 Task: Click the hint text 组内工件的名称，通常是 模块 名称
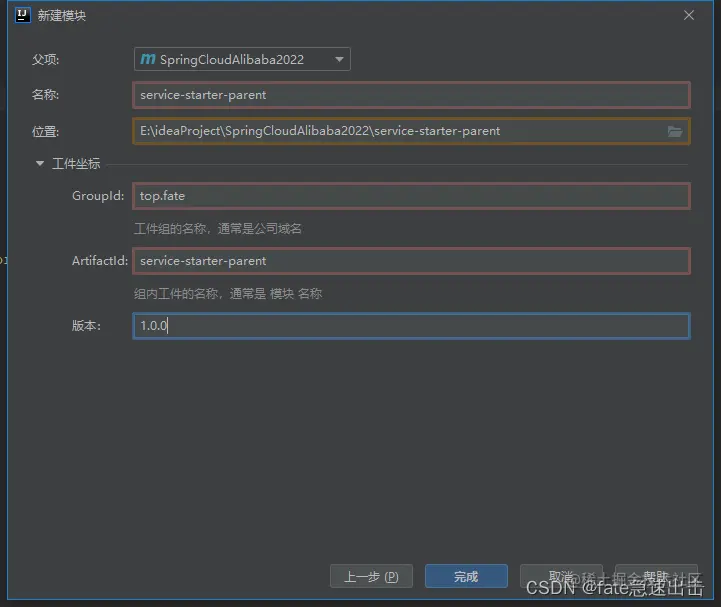pyautogui.click(x=228, y=293)
